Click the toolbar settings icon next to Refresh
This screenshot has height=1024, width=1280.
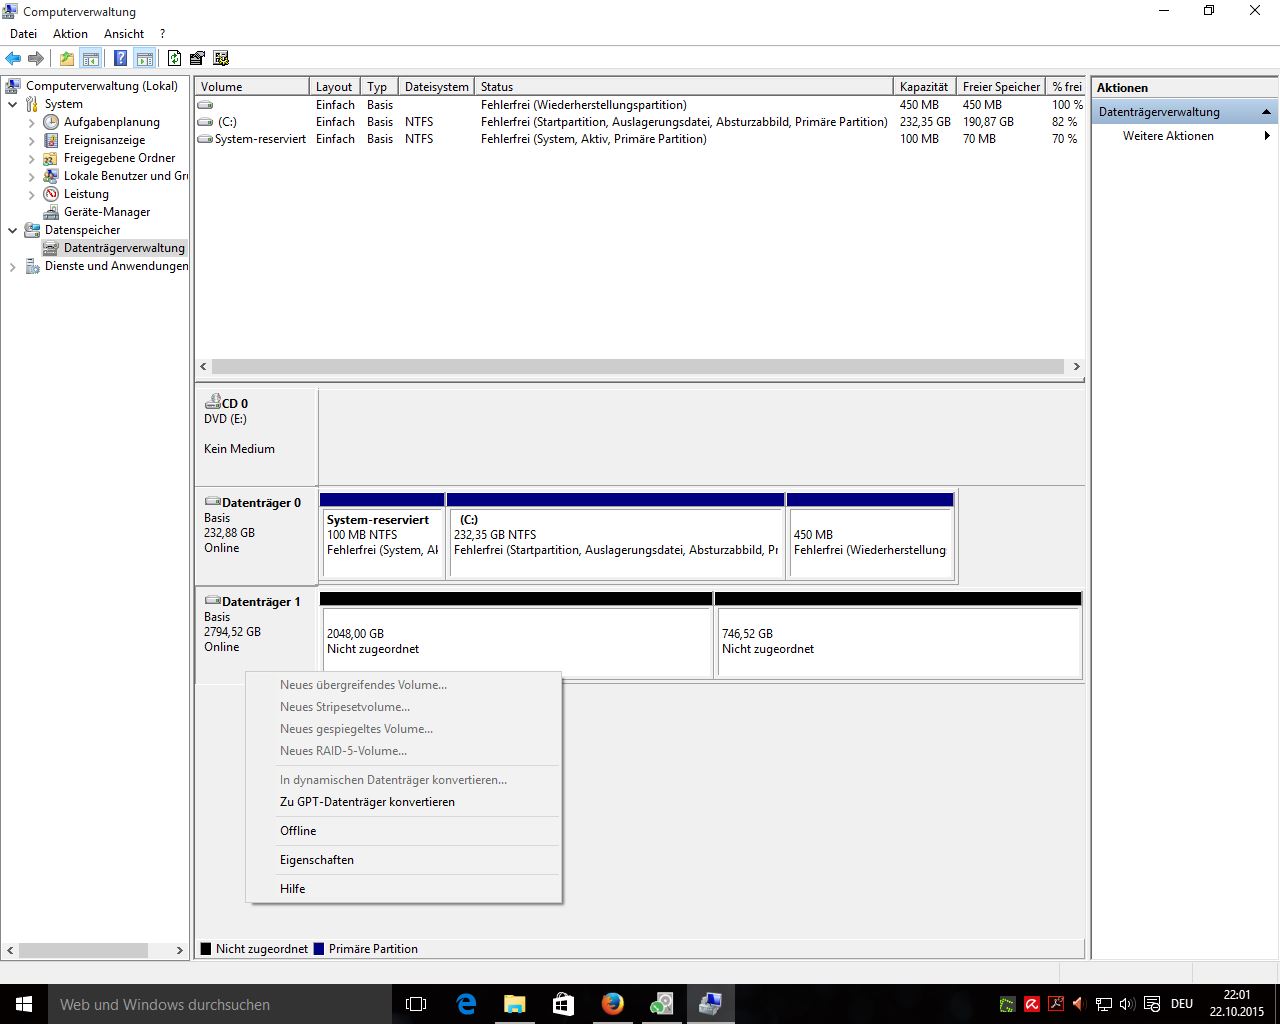click(x=197, y=59)
